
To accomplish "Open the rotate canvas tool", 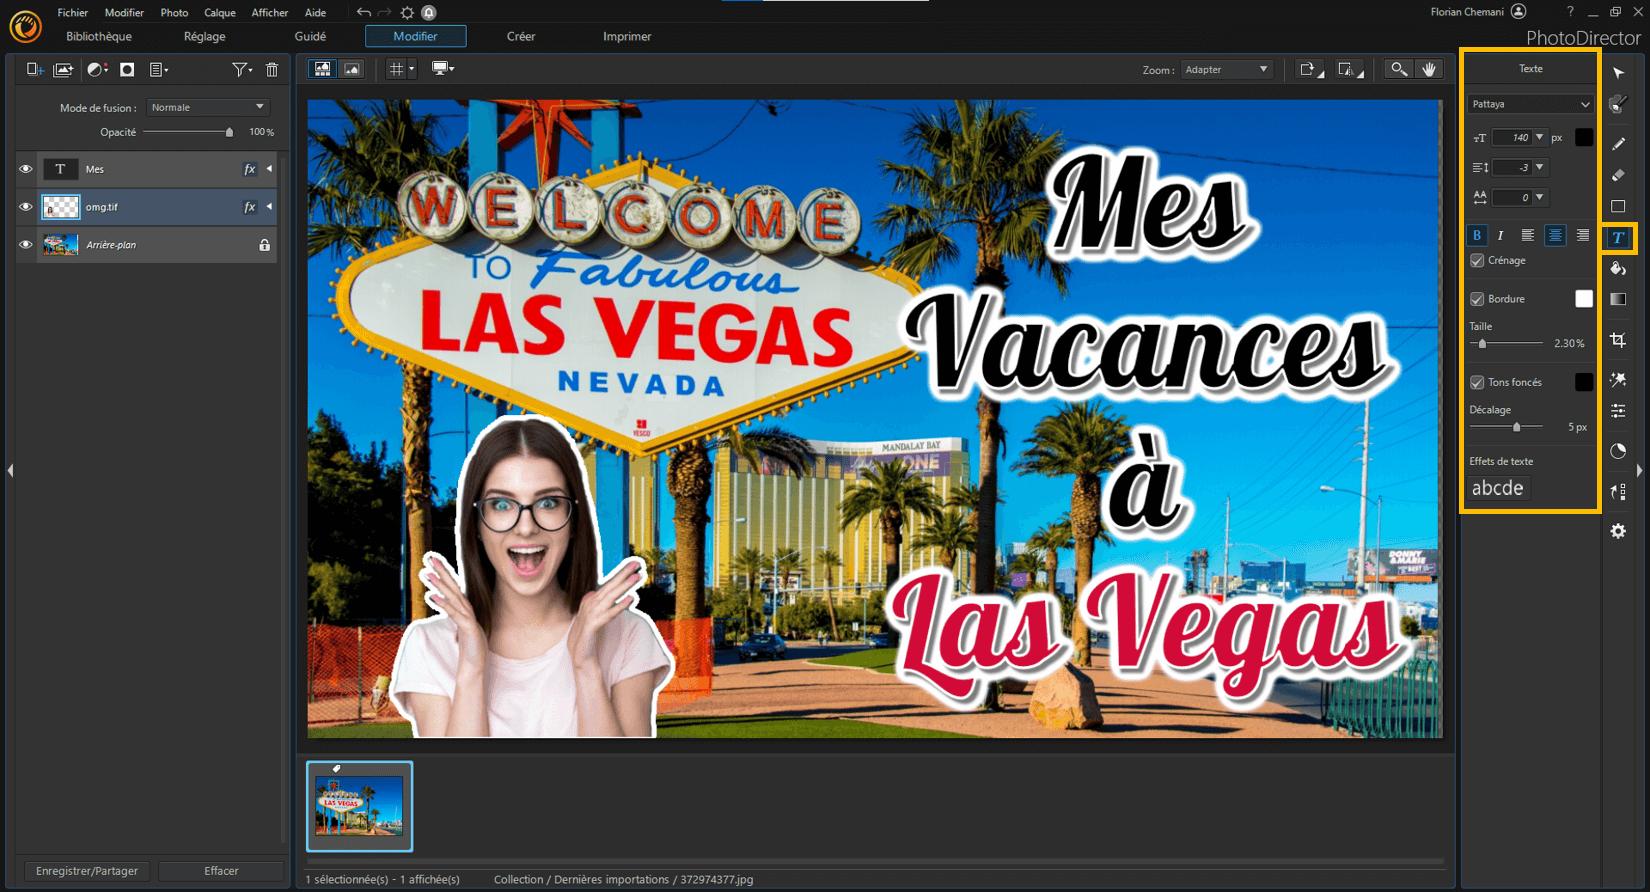I will [1309, 69].
